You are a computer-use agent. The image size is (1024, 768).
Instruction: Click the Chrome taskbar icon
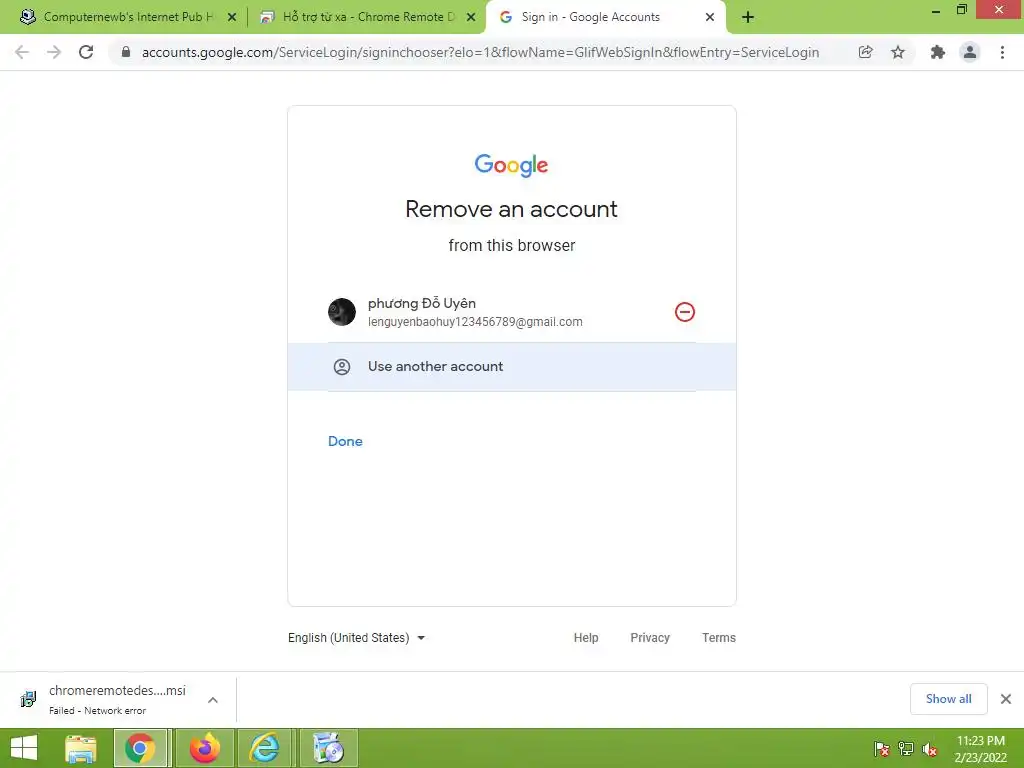click(x=140, y=748)
